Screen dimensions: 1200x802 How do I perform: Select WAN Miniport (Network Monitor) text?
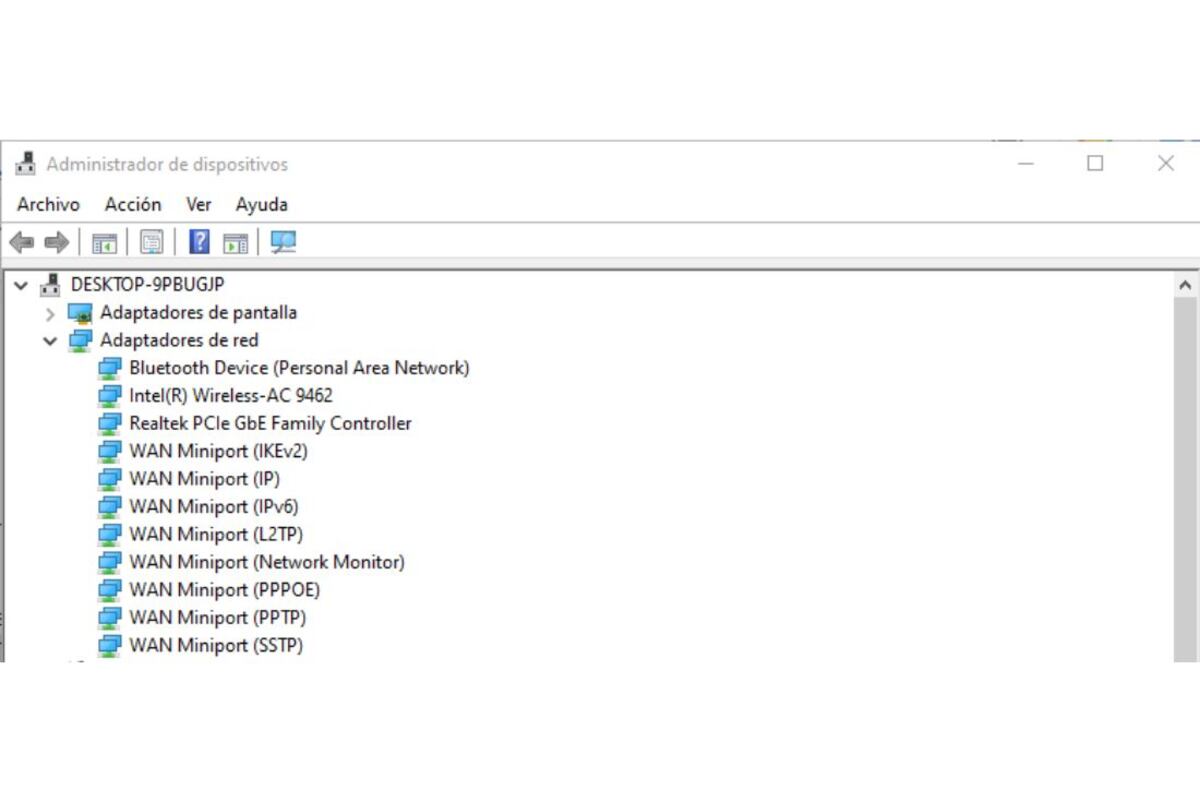pos(267,562)
